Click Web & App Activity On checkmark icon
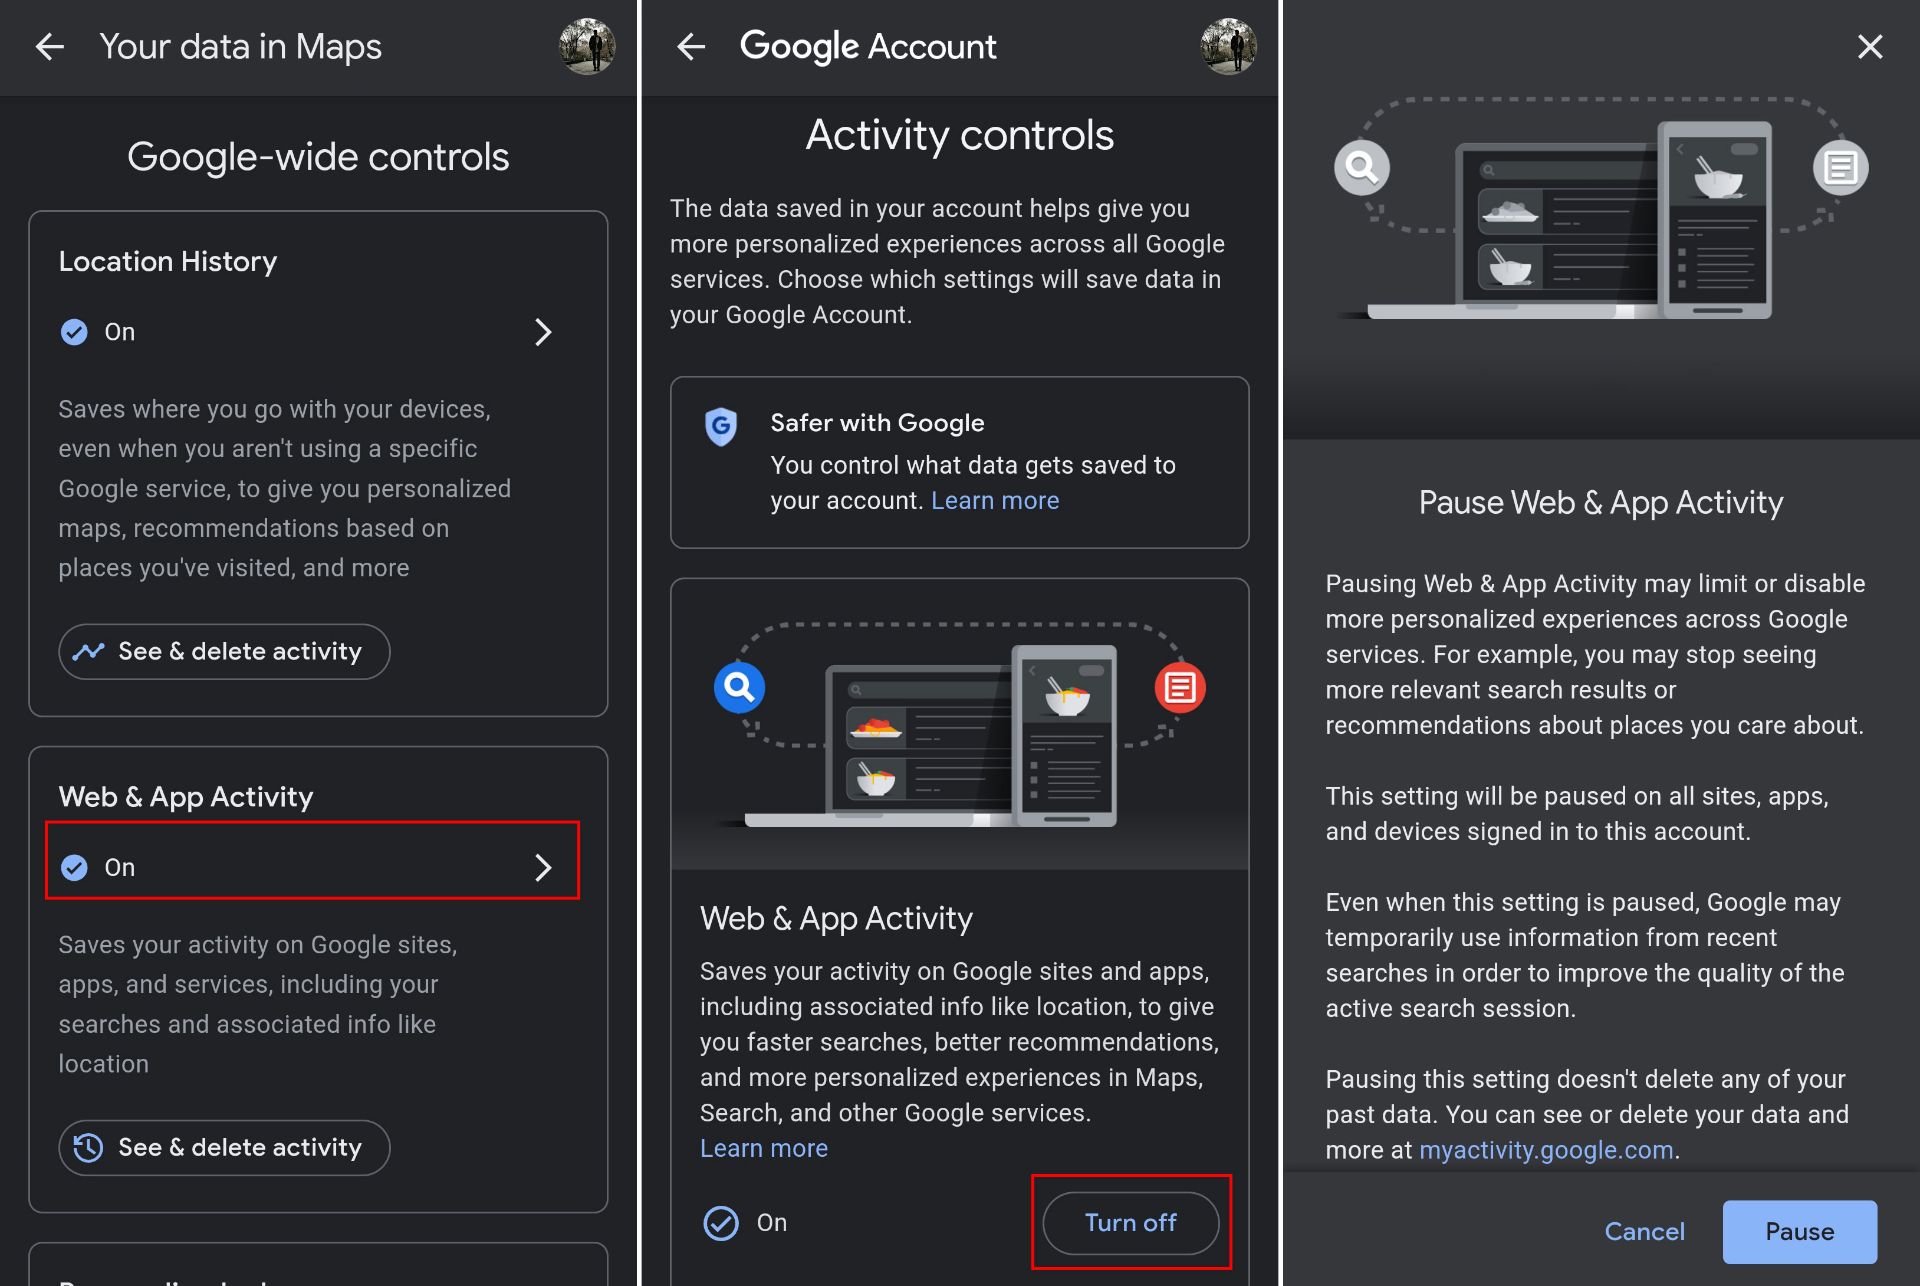Viewport: 1920px width, 1286px height. 74,867
